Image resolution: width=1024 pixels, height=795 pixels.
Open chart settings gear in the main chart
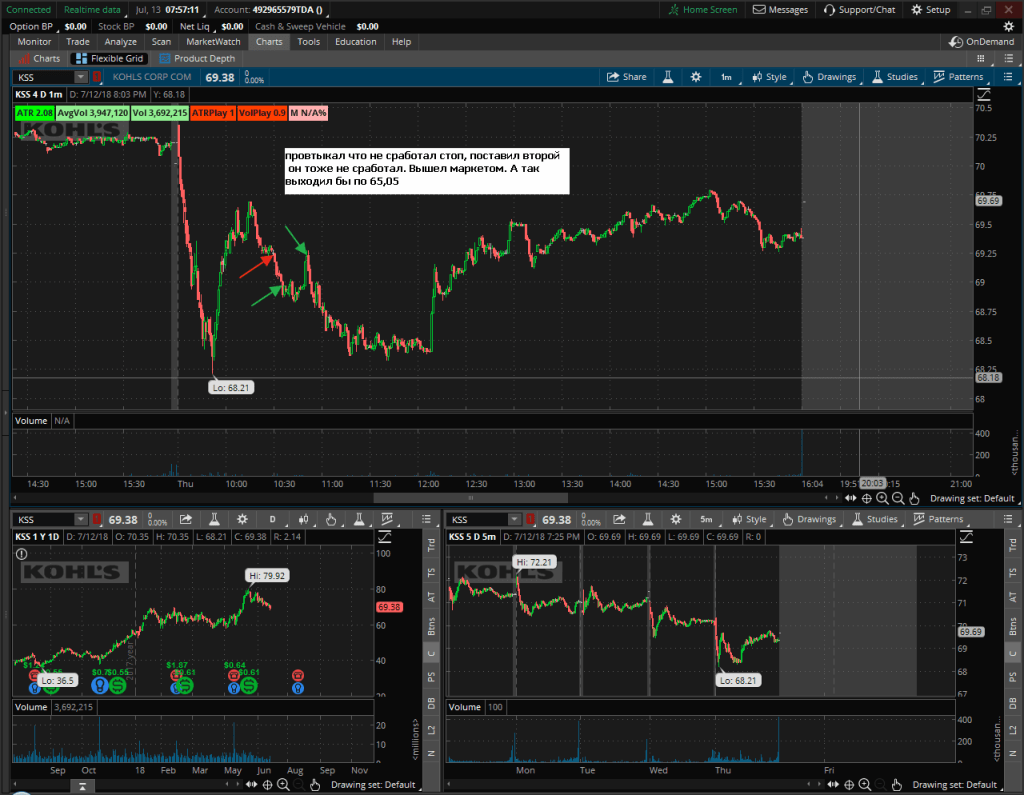click(x=692, y=77)
